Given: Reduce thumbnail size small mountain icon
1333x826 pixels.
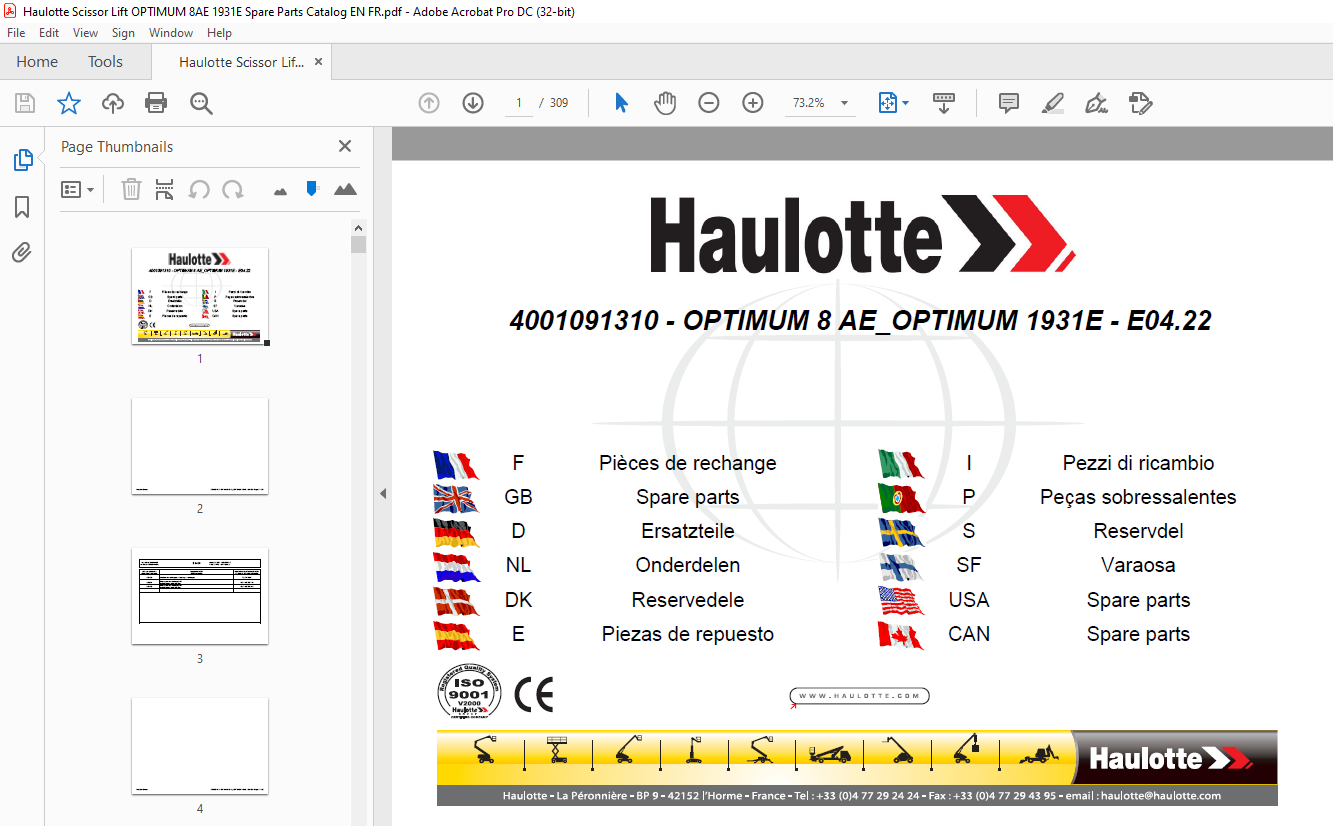Looking at the screenshot, I should tap(280, 190).
